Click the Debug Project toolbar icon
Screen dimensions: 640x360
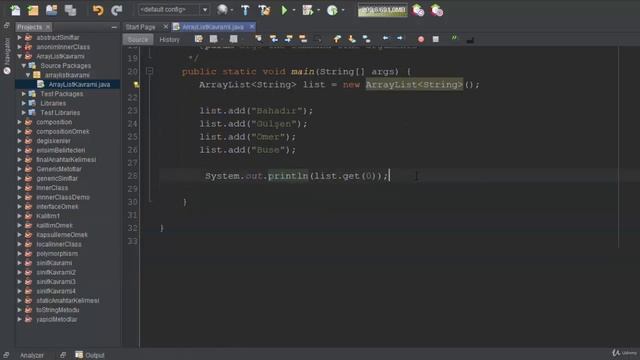click(x=307, y=10)
